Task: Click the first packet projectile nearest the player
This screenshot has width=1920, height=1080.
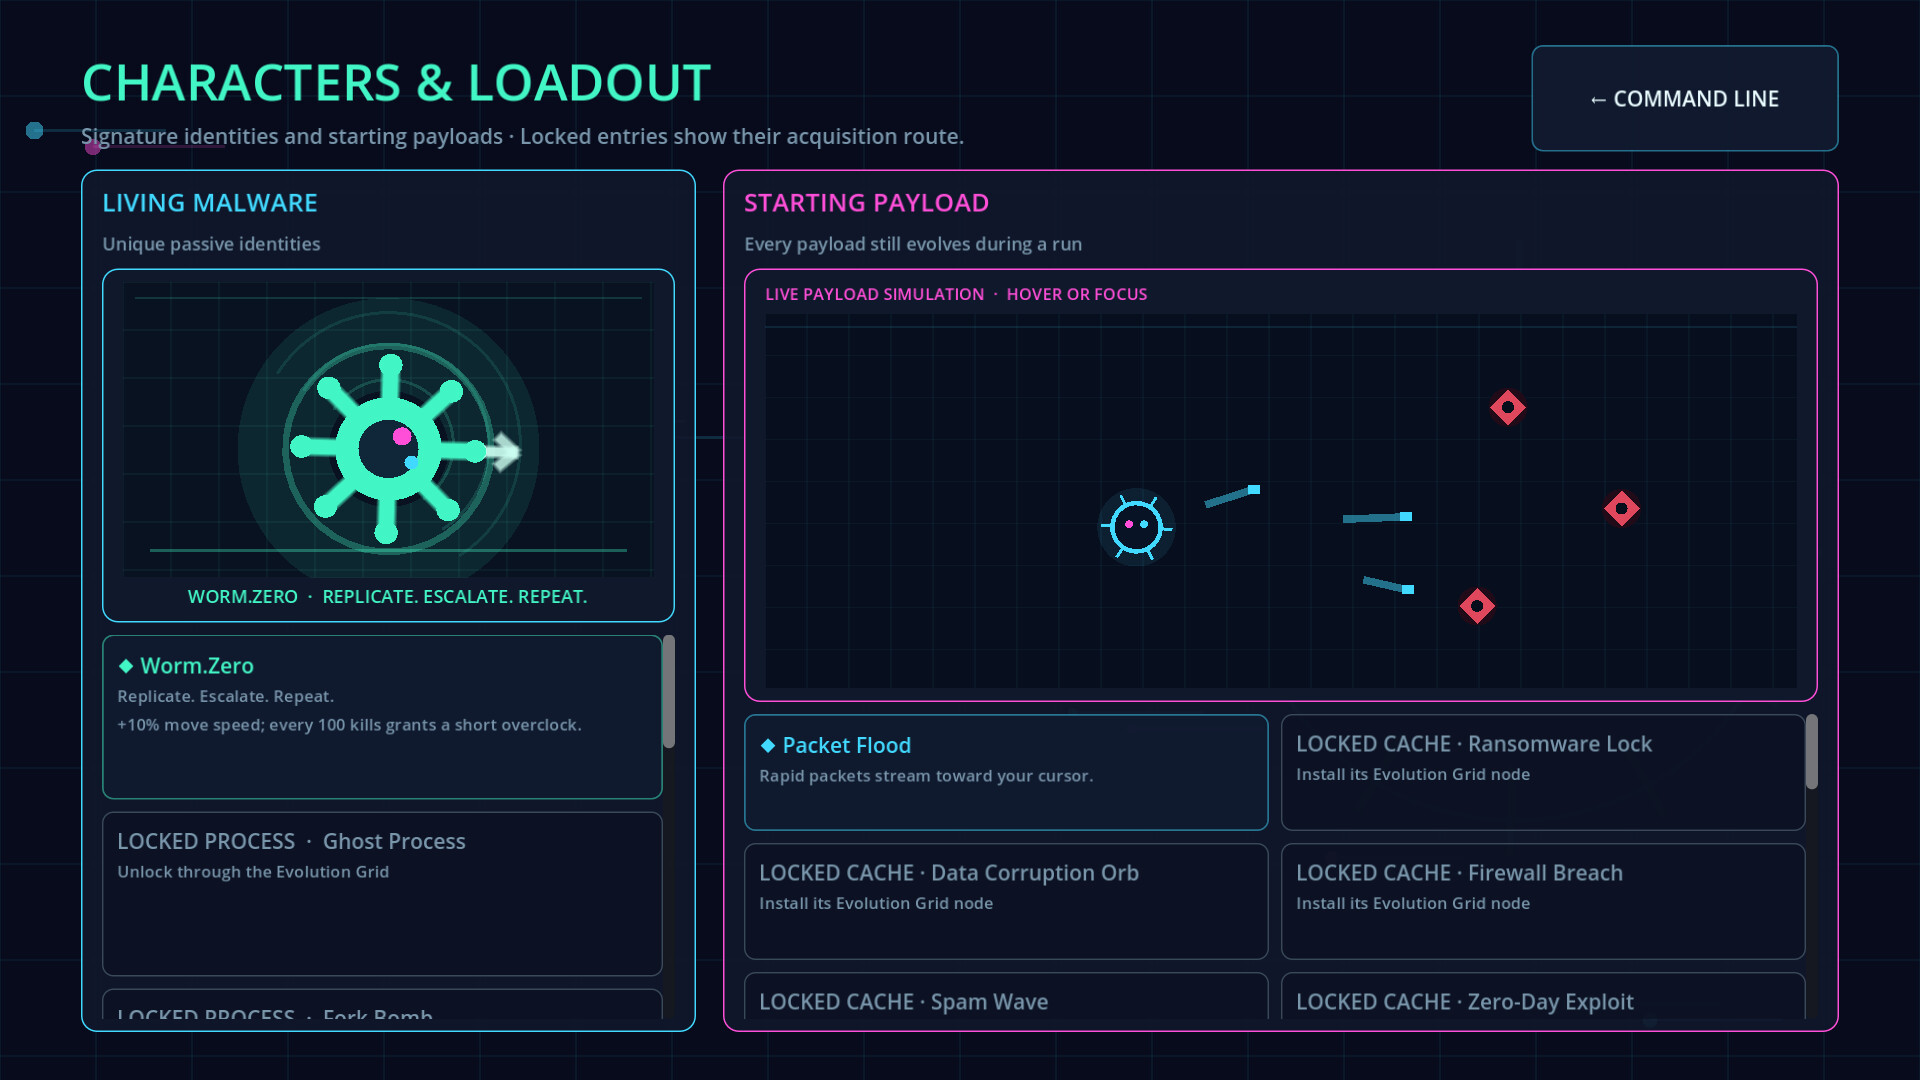Action: [x=1233, y=495]
